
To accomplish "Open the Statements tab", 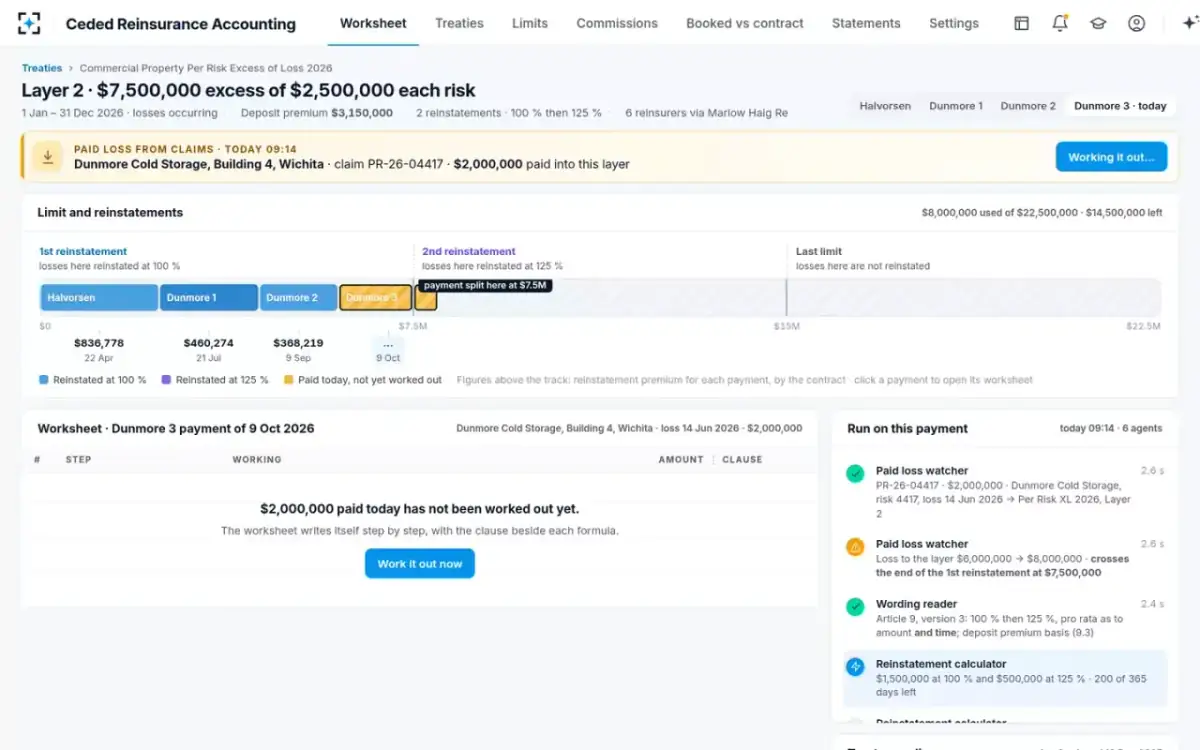I will point(866,23).
